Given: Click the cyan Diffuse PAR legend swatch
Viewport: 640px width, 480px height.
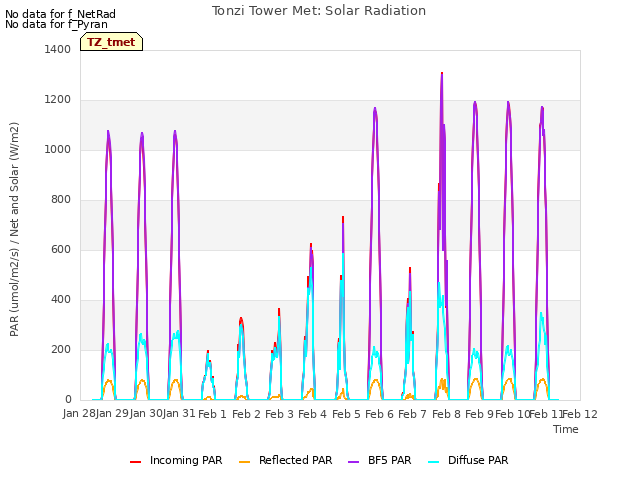Looking at the screenshot, I should 433,462.
